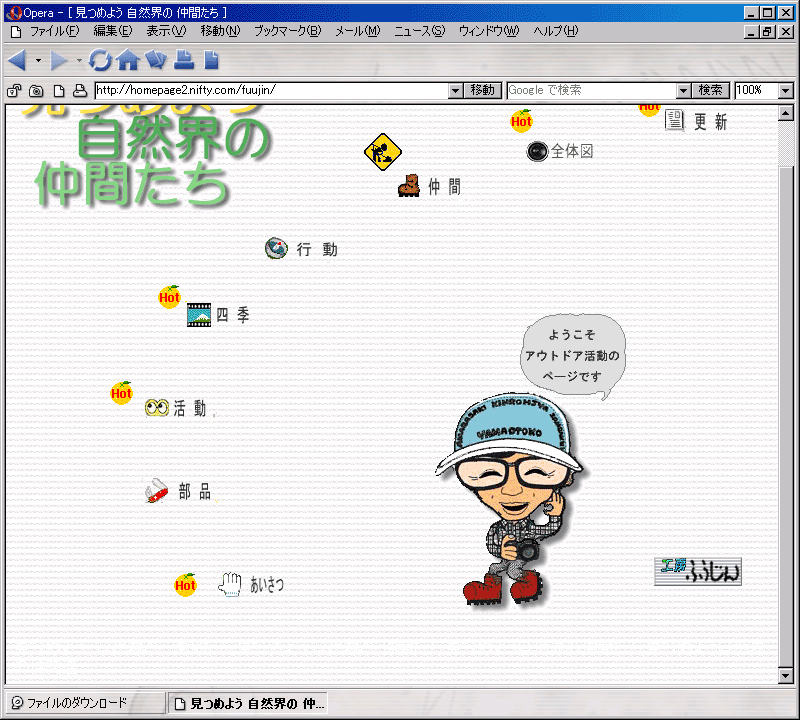800x720 pixels.
Task: Click the compass icon beside 行動
Action: coord(276,249)
